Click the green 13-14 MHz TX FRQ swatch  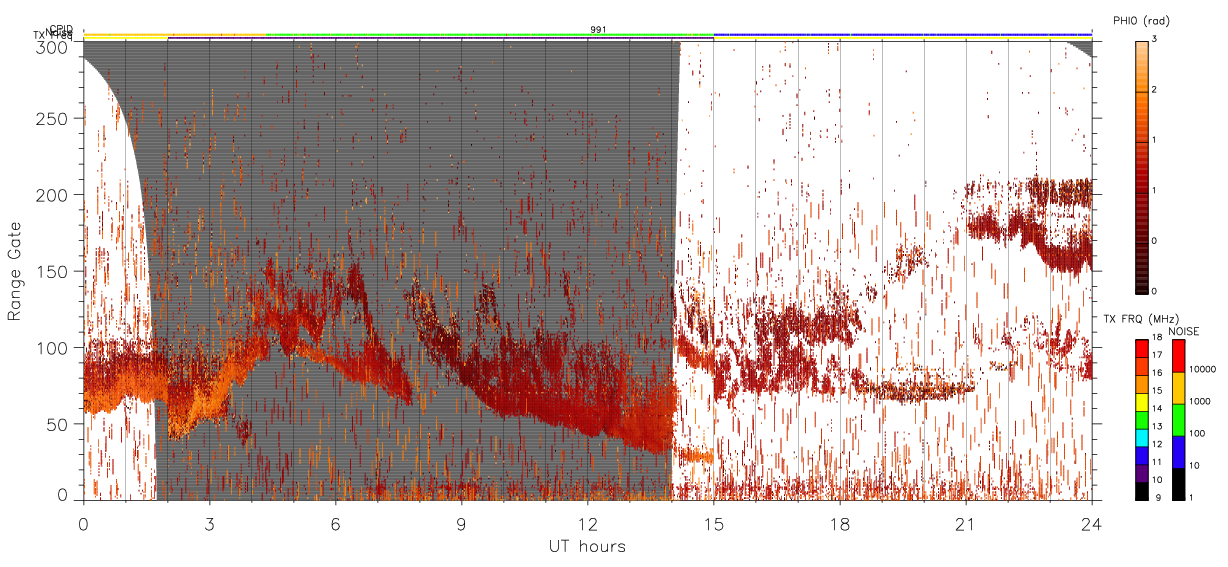tap(1140, 420)
